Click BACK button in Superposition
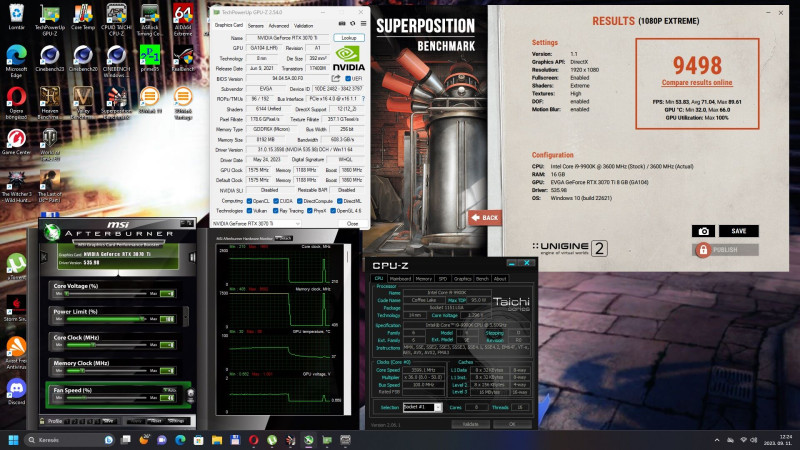The image size is (800, 450). point(485,218)
